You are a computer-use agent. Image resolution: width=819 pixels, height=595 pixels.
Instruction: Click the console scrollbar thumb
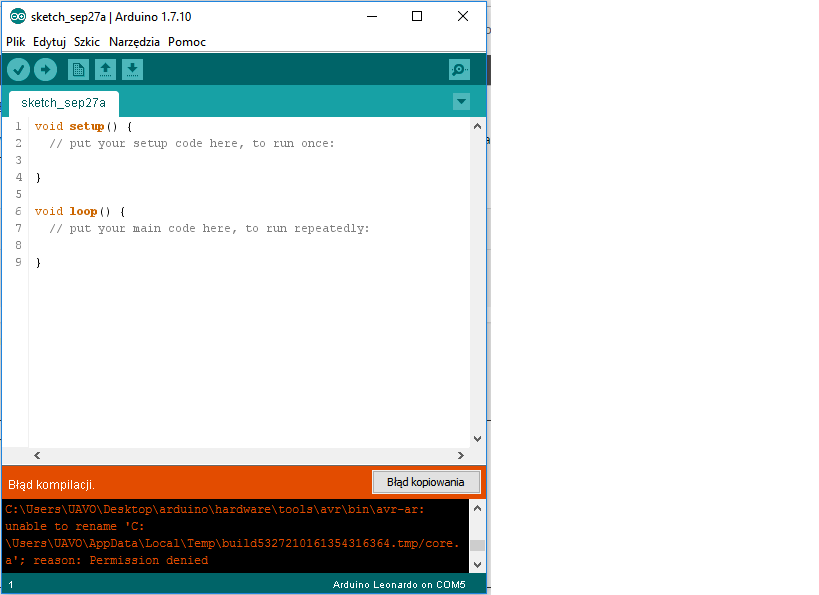pos(477,545)
